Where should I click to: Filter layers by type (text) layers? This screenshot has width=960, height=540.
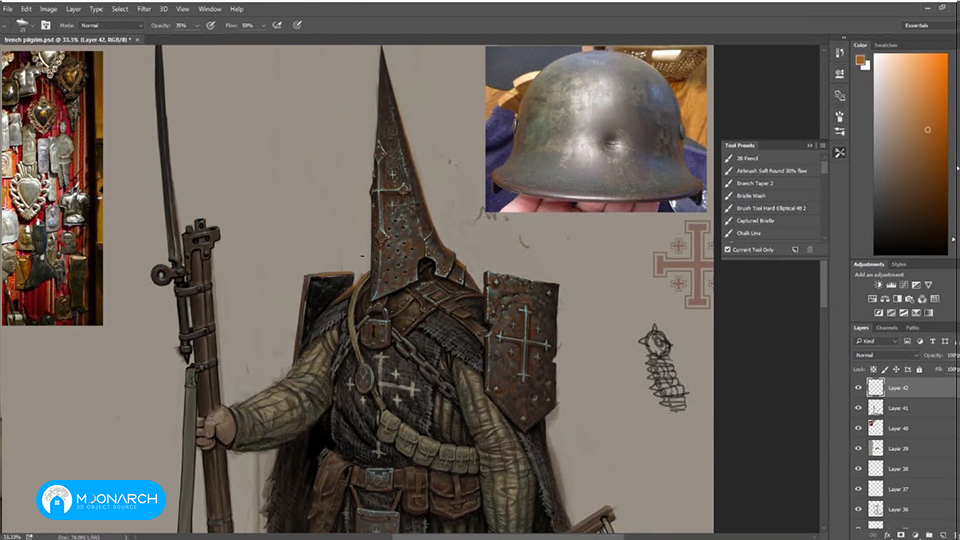tap(932, 341)
